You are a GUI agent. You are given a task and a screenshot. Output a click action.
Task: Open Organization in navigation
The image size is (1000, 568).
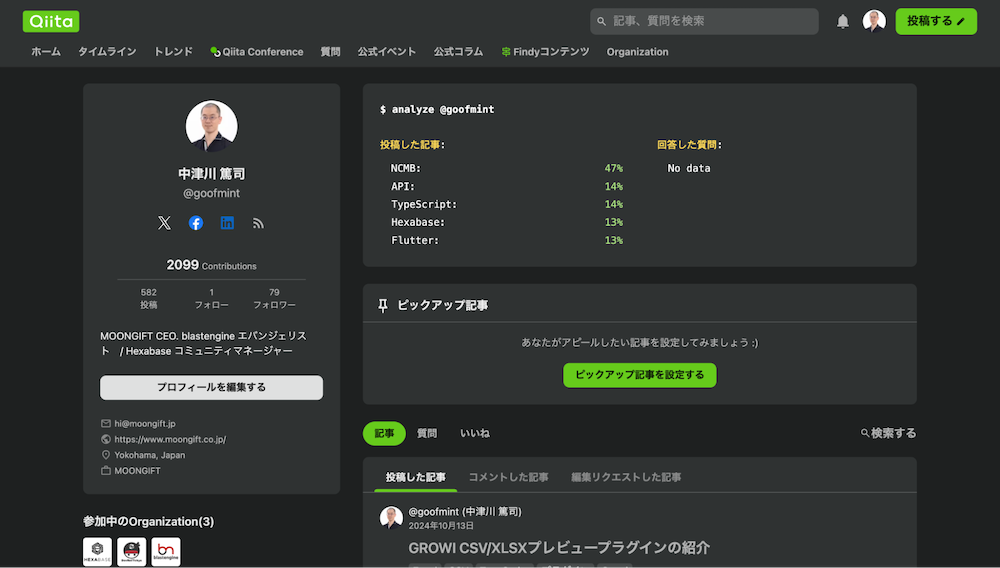(637, 52)
